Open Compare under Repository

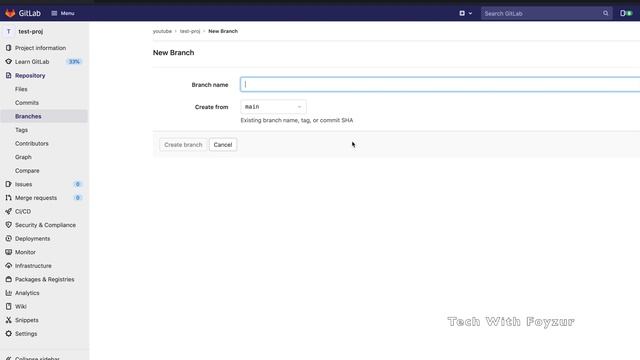[27, 171]
